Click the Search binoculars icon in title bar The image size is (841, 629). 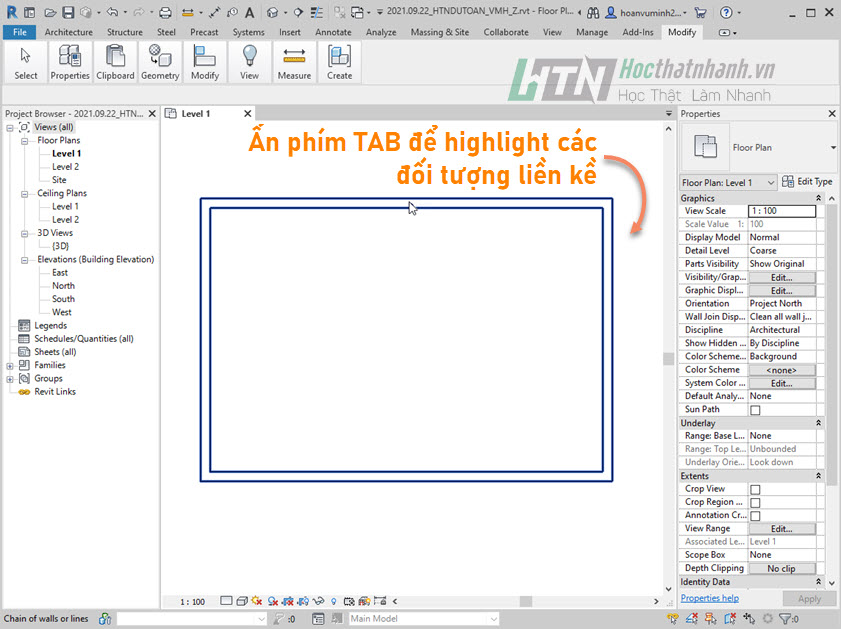click(593, 12)
